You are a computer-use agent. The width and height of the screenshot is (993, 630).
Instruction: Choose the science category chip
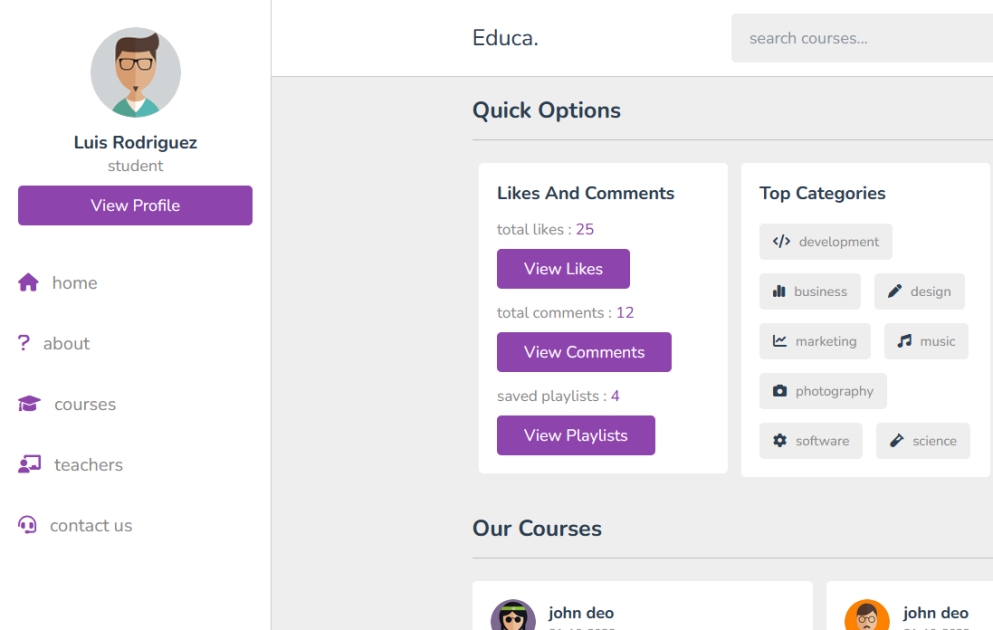(x=923, y=441)
